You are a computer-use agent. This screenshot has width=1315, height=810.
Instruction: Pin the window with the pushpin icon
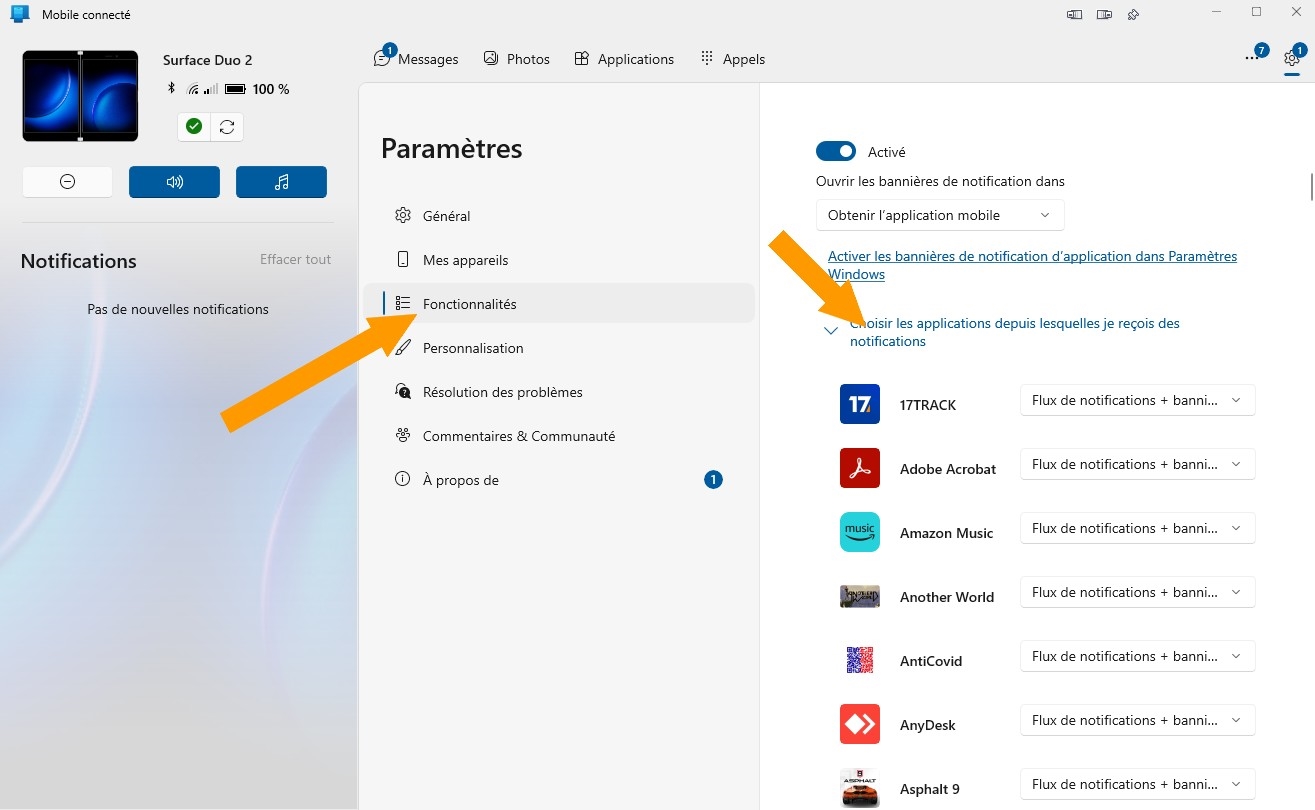(x=1133, y=14)
